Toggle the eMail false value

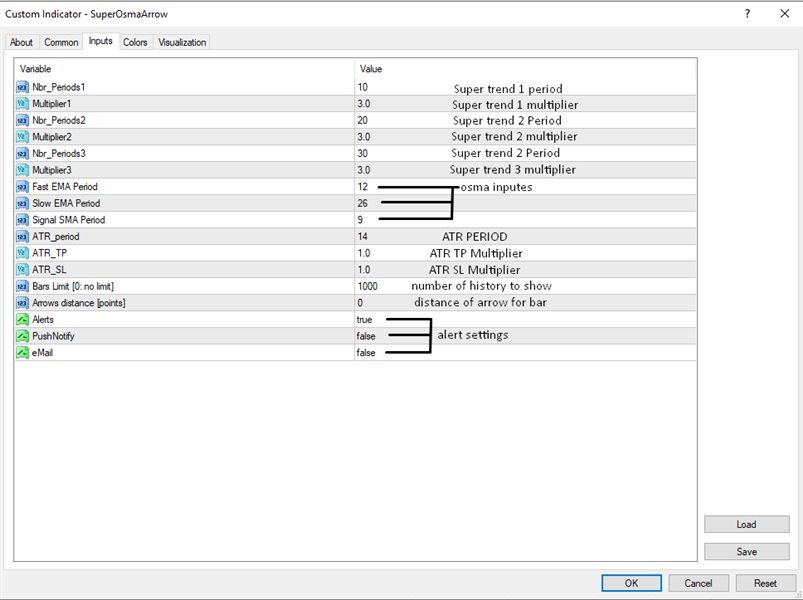coord(366,353)
